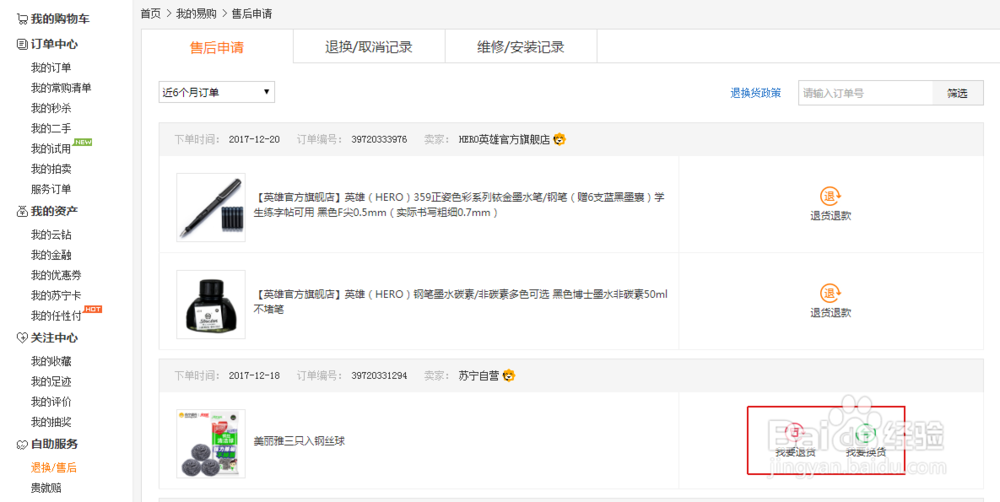Viewport: 1000px width, 502px height.
Task: Go to 首页 in breadcrumb
Action: (x=151, y=13)
